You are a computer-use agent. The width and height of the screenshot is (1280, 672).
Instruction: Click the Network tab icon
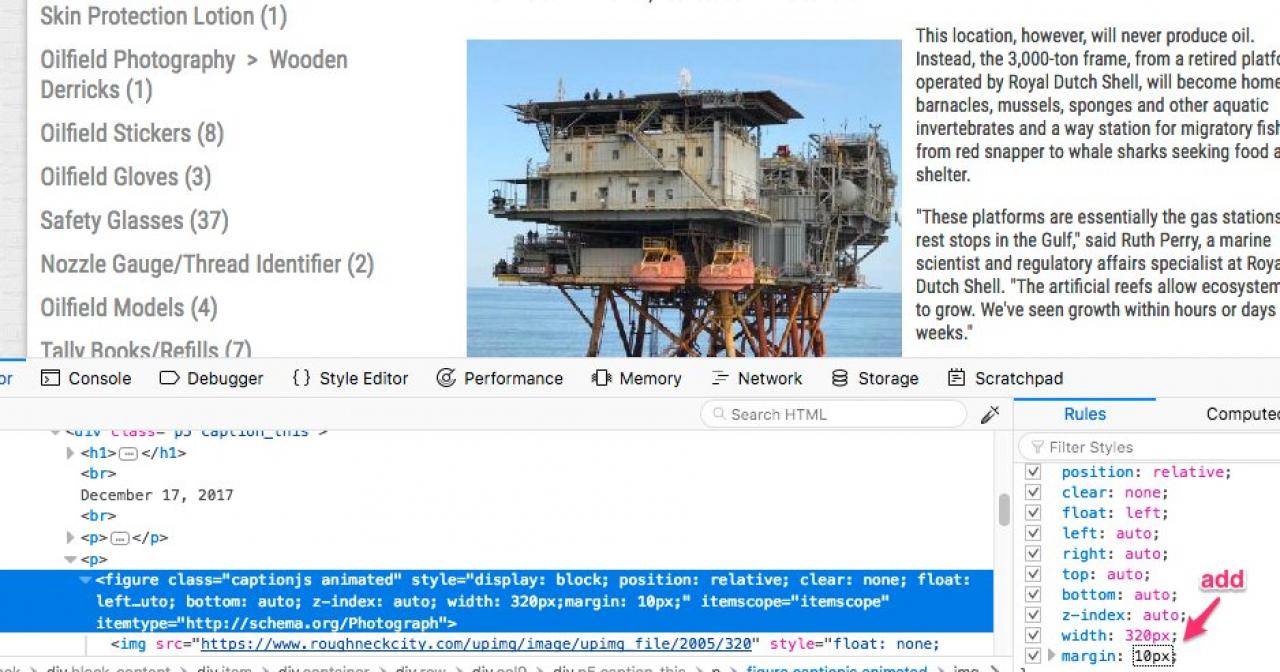click(720, 378)
